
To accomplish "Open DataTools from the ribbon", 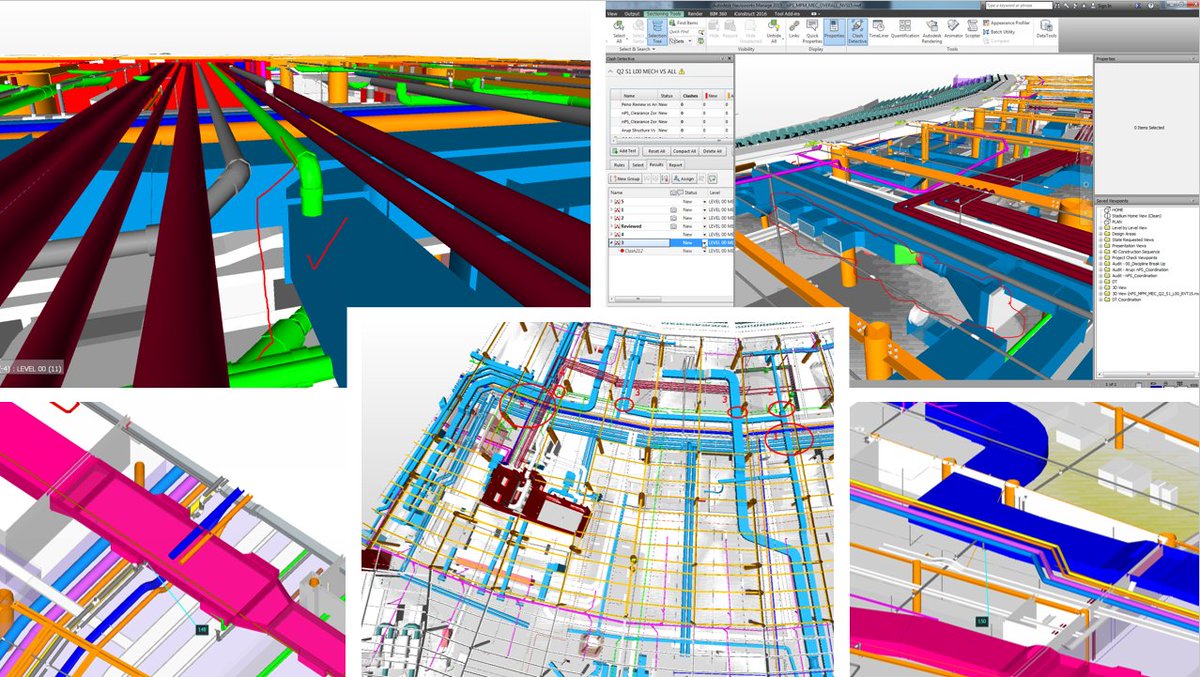I will coord(1047,30).
